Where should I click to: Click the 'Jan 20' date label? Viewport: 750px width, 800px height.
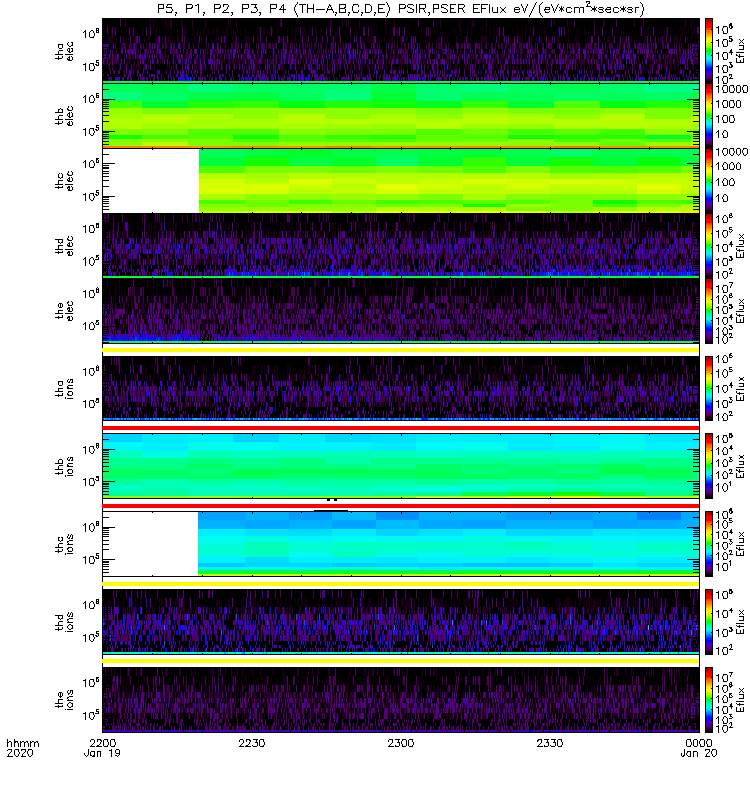pyautogui.click(x=698, y=753)
